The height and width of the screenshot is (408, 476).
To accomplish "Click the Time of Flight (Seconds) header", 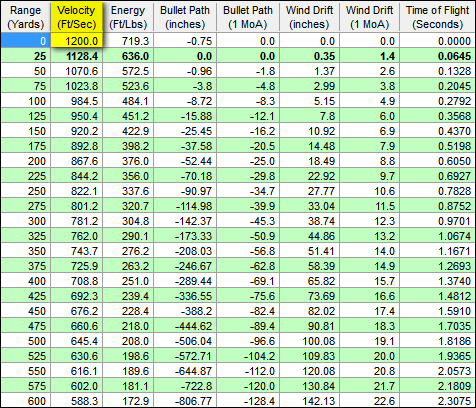I will (438, 17).
